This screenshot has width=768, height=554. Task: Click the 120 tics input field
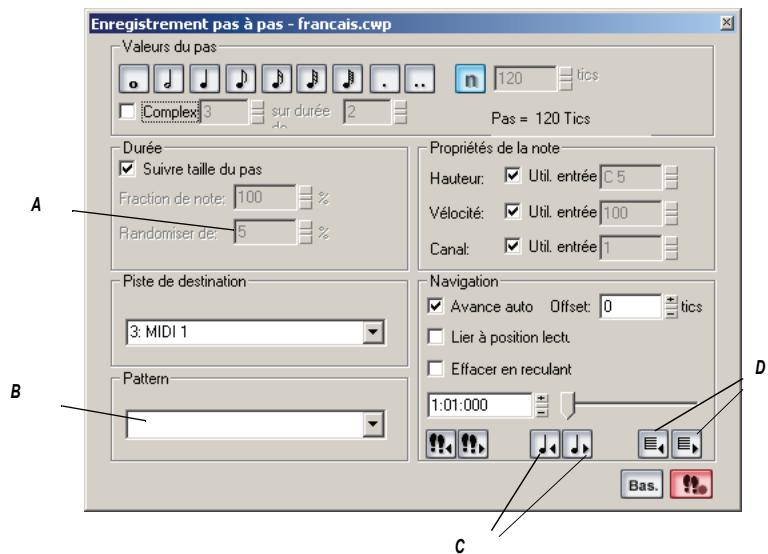(525, 79)
